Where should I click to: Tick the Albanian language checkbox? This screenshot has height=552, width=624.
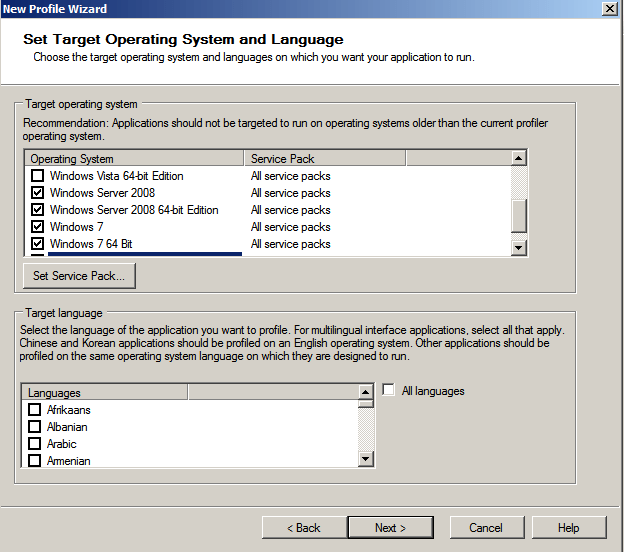pyautogui.click(x=35, y=426)
